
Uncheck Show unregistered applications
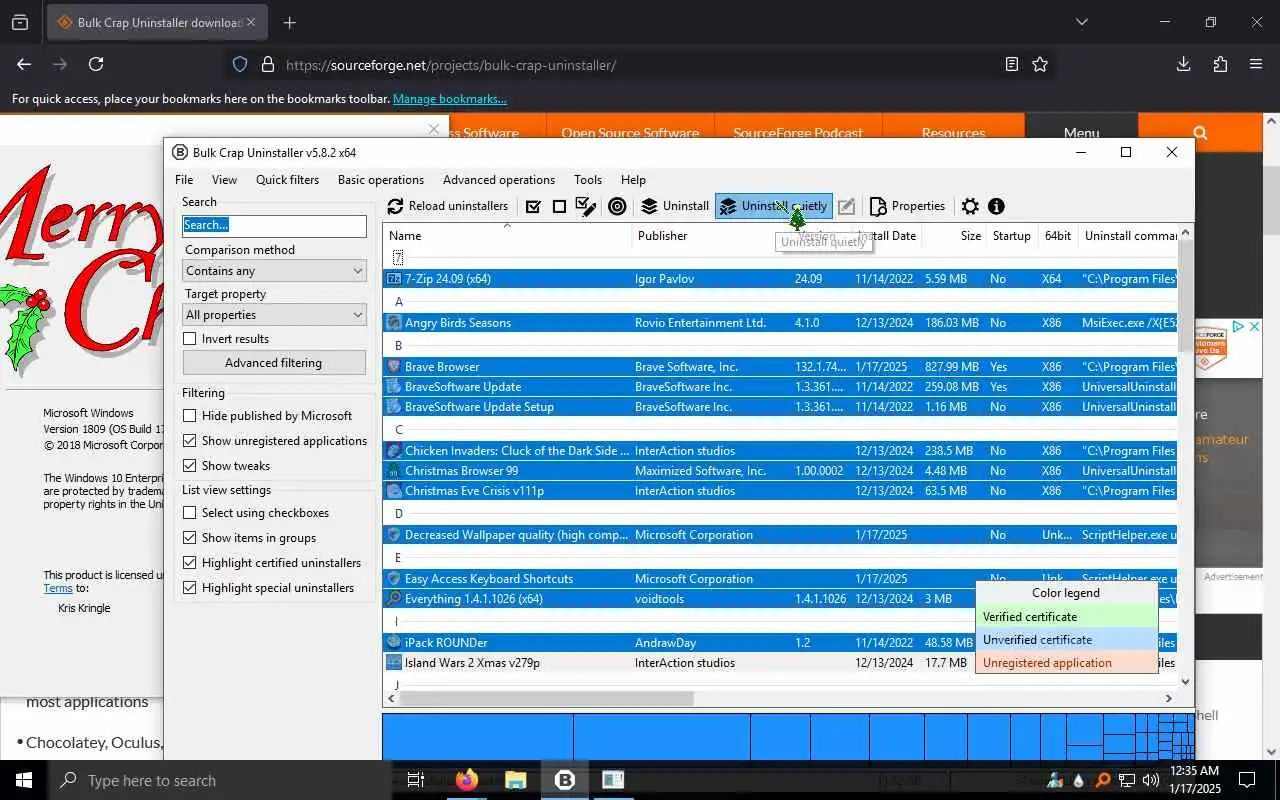pos(190,441)
